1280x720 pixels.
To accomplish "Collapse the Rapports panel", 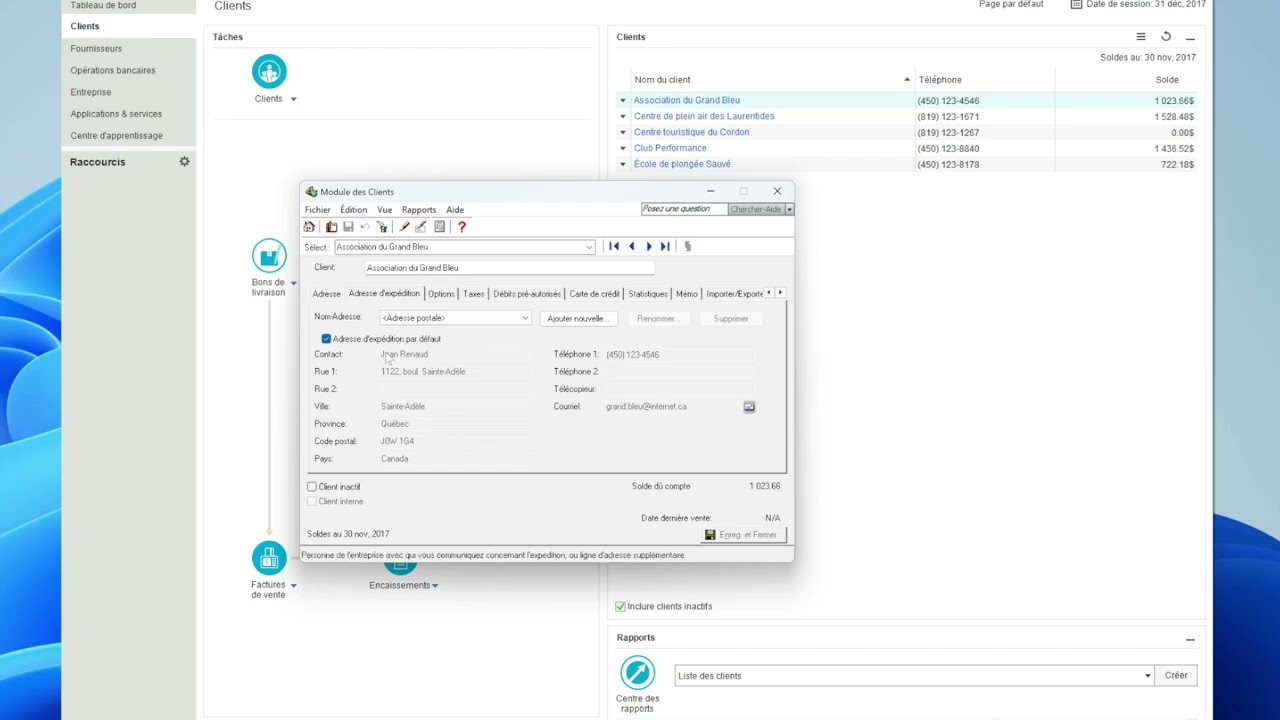I will click(x=1190, y=638).
